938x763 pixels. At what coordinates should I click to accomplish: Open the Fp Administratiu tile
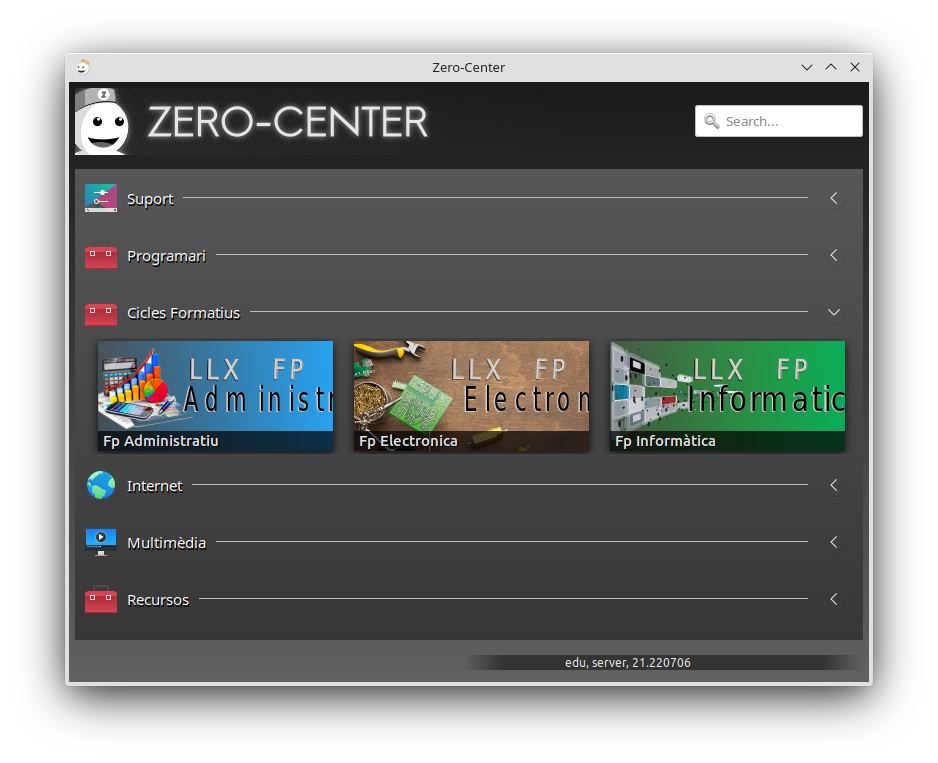[x=215, y=396]
